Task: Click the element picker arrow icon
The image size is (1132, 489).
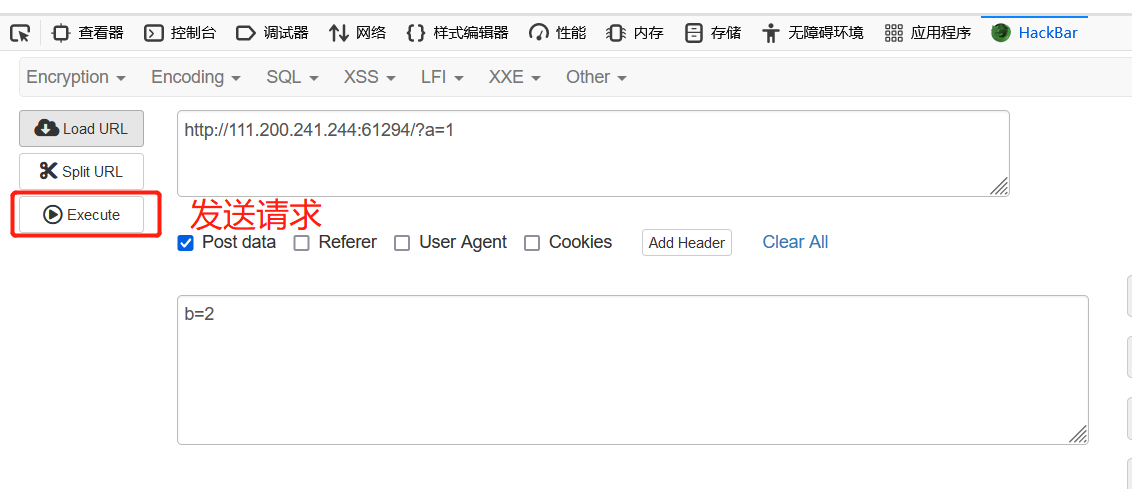Action: click(x=20, y=33)
